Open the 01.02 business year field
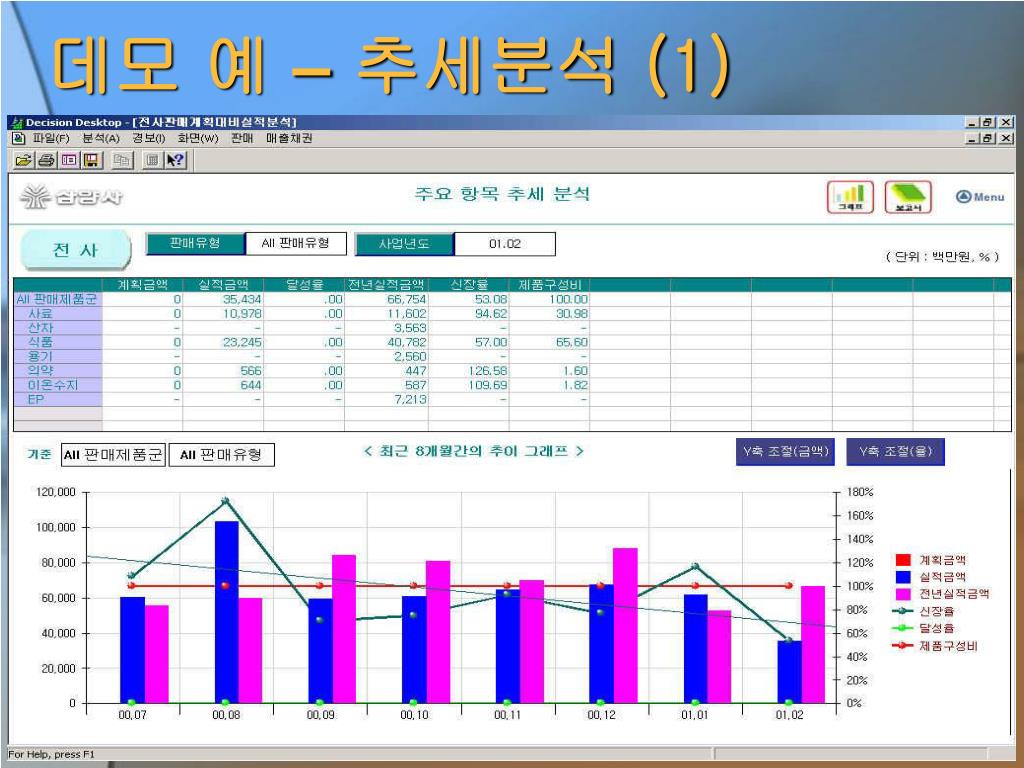Viewport: 1024px width, 768px height. [505, 244]
